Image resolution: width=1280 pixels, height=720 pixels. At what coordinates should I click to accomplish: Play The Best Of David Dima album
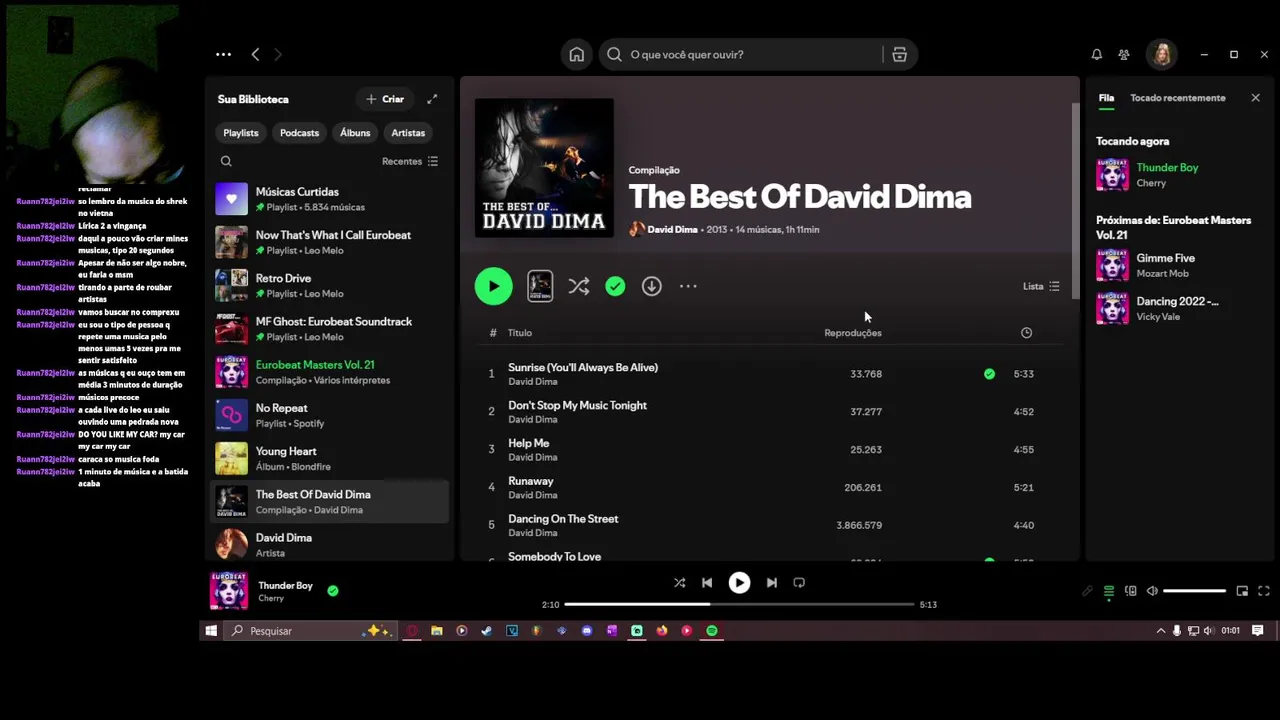tap(493, 286)
